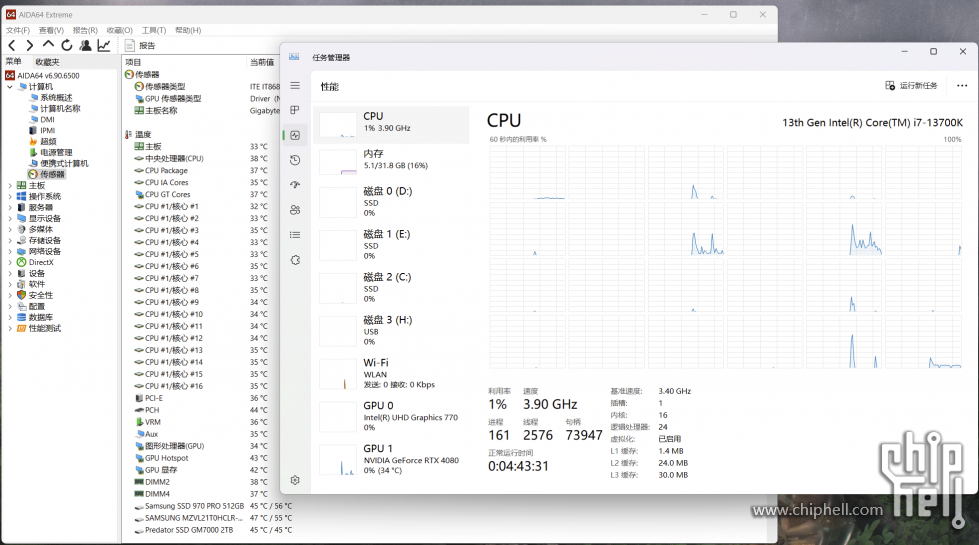Open AIDA64 工具(T) menu
The height and width of the screenshot is (545, 979).
point(154,30)
